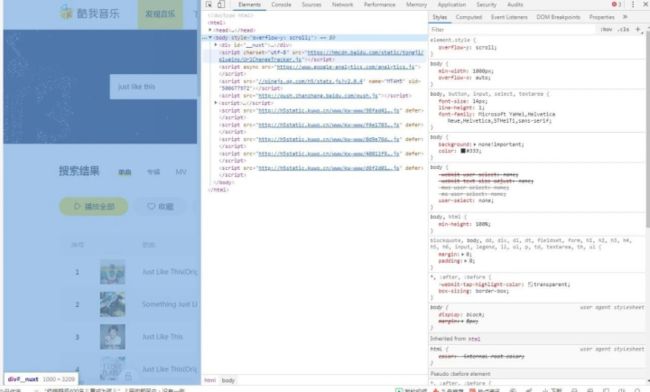Toggle the device toolbar icon
This screenshot has width=650, height=392.
click(x=221, y=5)
